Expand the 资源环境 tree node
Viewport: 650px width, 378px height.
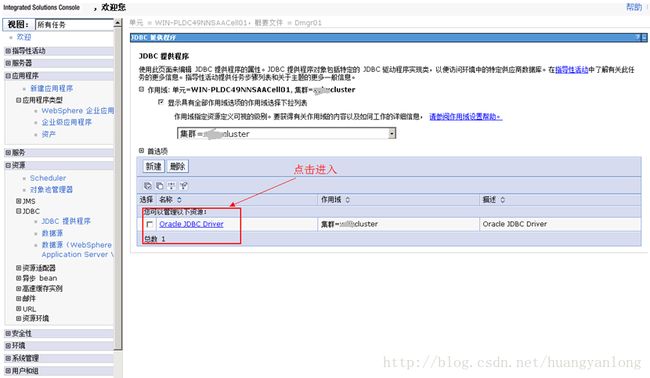pyautogui.click(x=19, y=318)
